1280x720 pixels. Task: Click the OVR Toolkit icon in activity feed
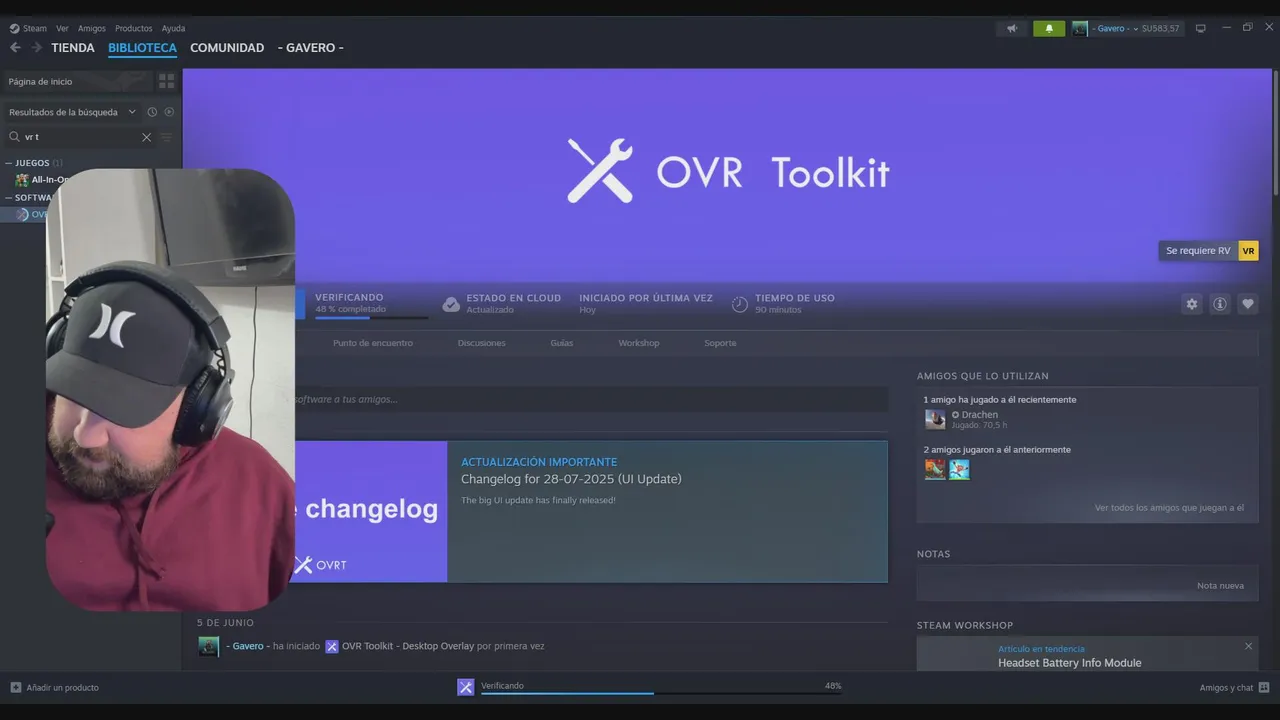[x=332, y=646]
